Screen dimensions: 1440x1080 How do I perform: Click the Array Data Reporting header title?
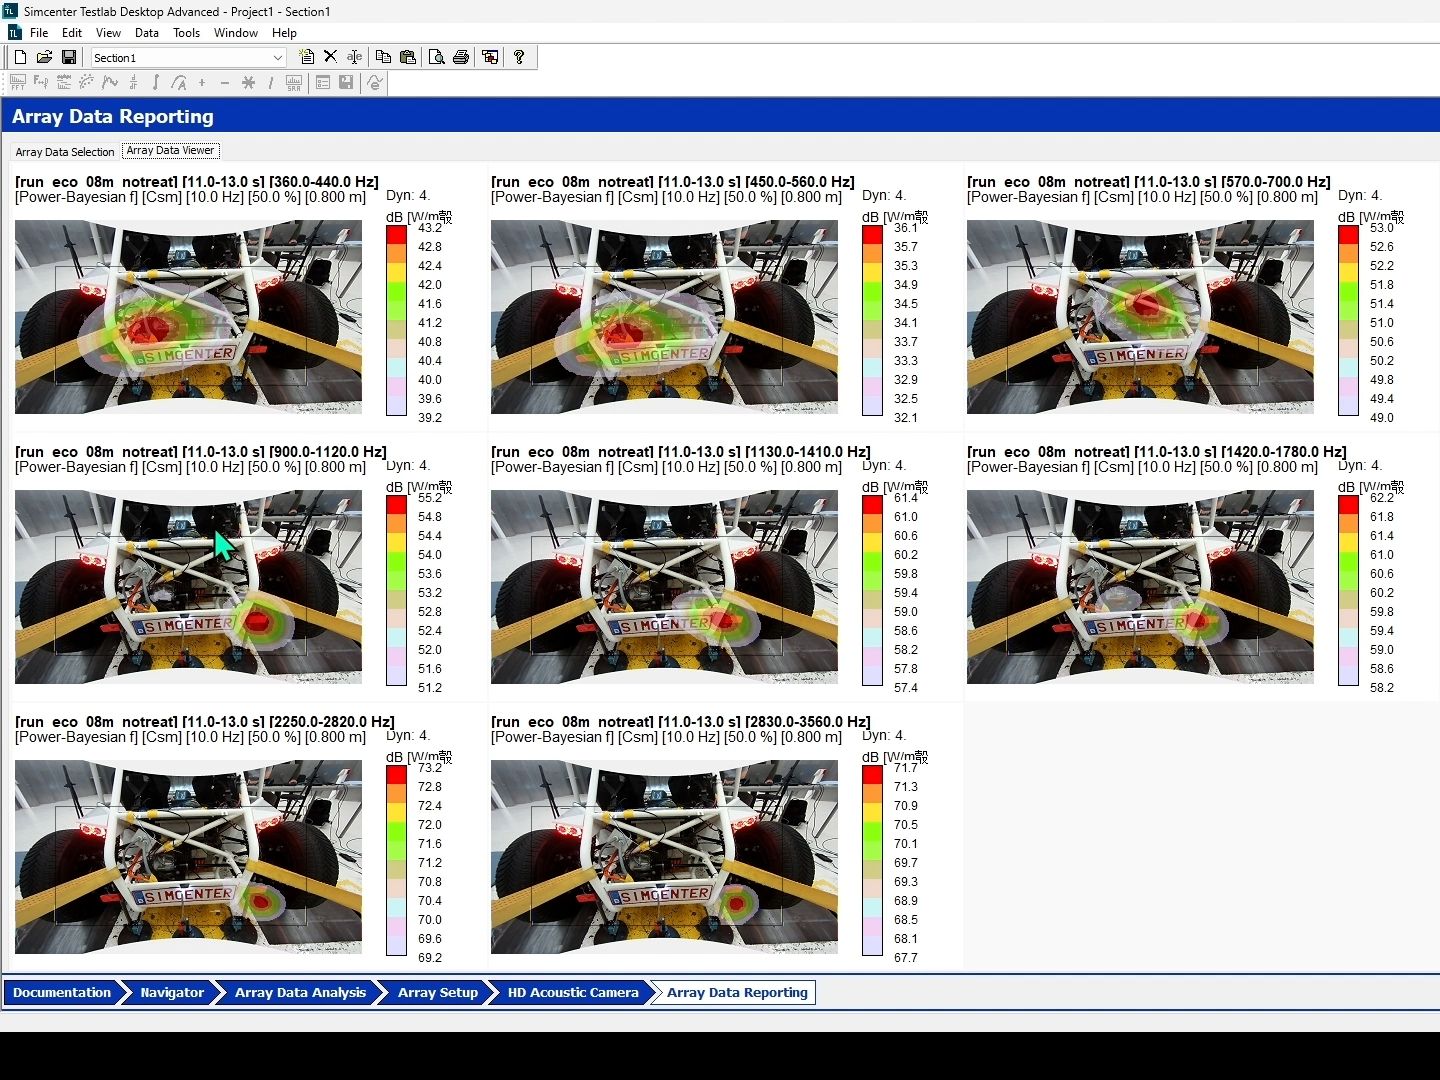[x=113, y=116]
